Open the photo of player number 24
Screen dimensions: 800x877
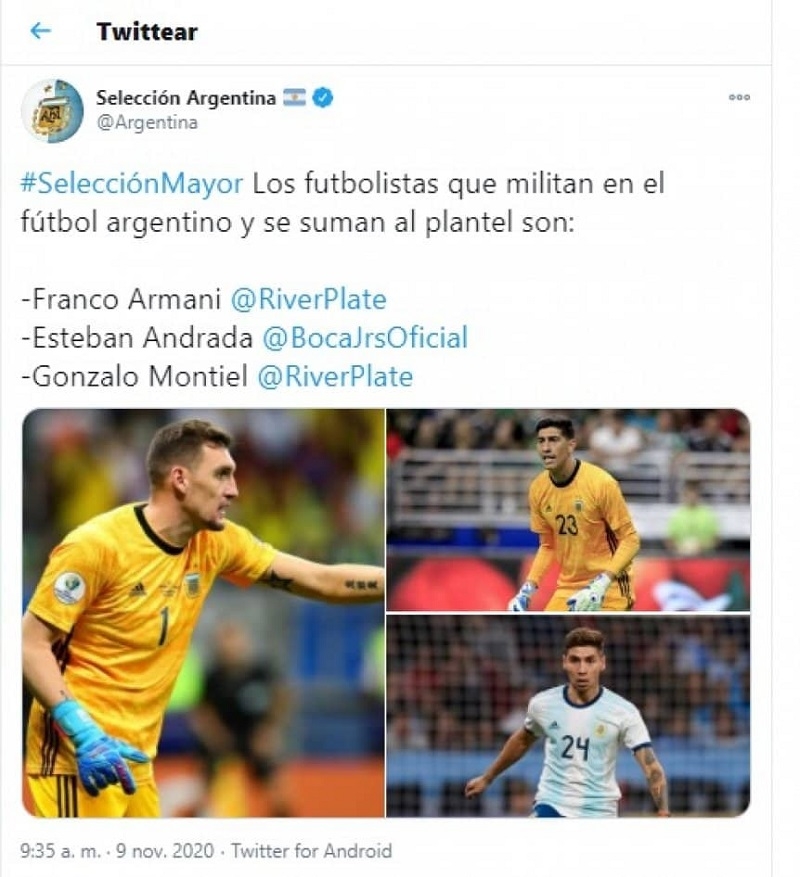[568, 716]
